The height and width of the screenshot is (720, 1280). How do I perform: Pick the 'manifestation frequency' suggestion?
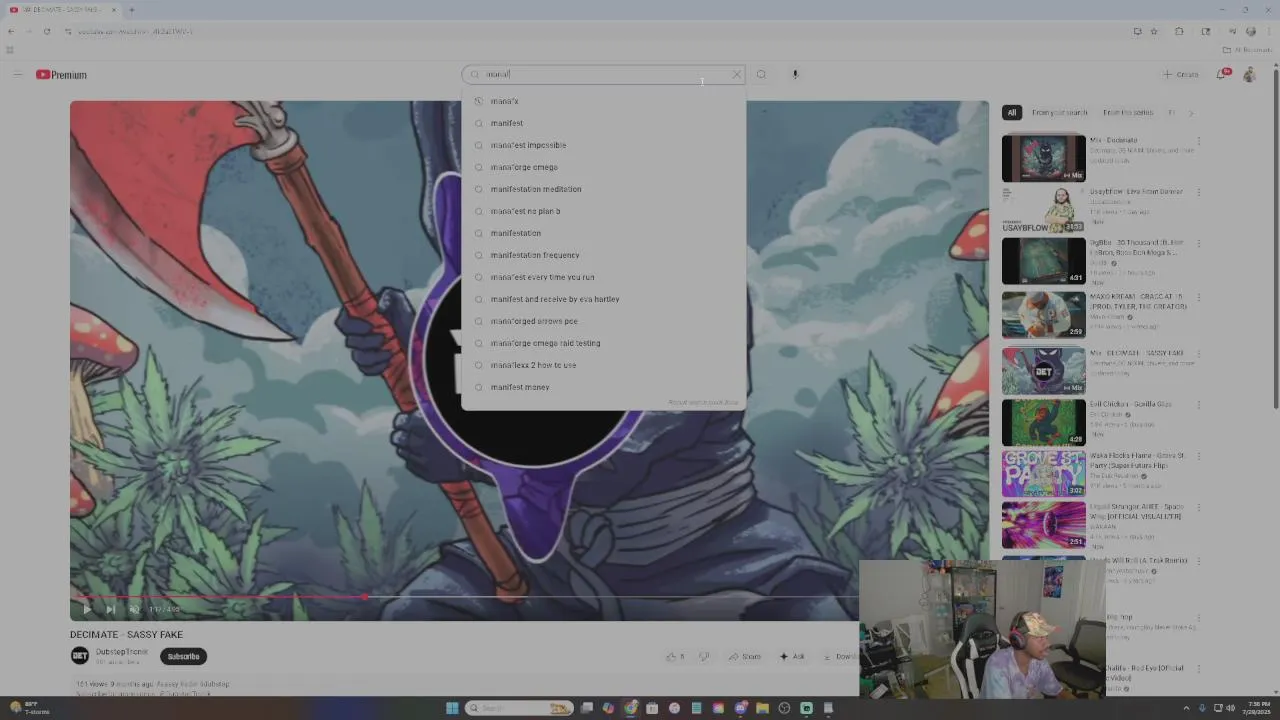click(x=603, y=255)
